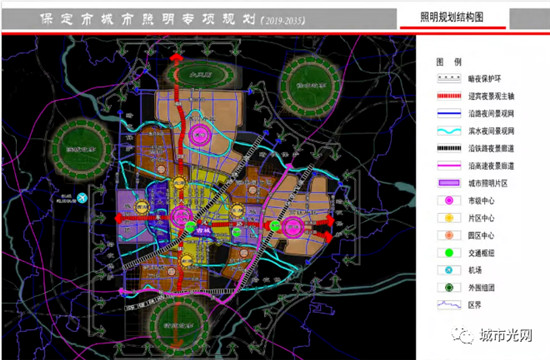Select the 暗夜保护环 dotted legend sample
This screenshot has width=550, height=360.
(449, 78)
